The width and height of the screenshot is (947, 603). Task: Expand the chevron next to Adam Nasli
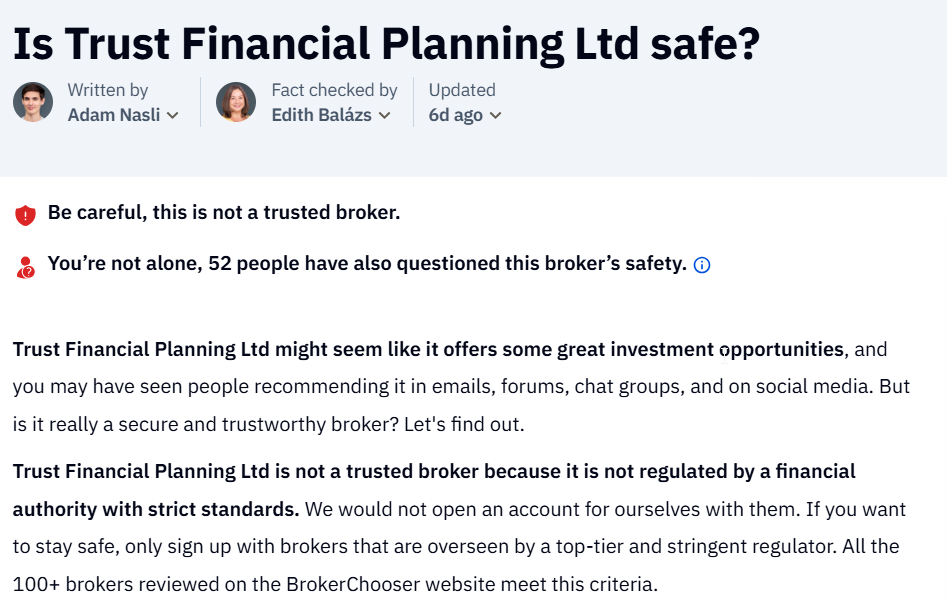(x=173, y=115)
